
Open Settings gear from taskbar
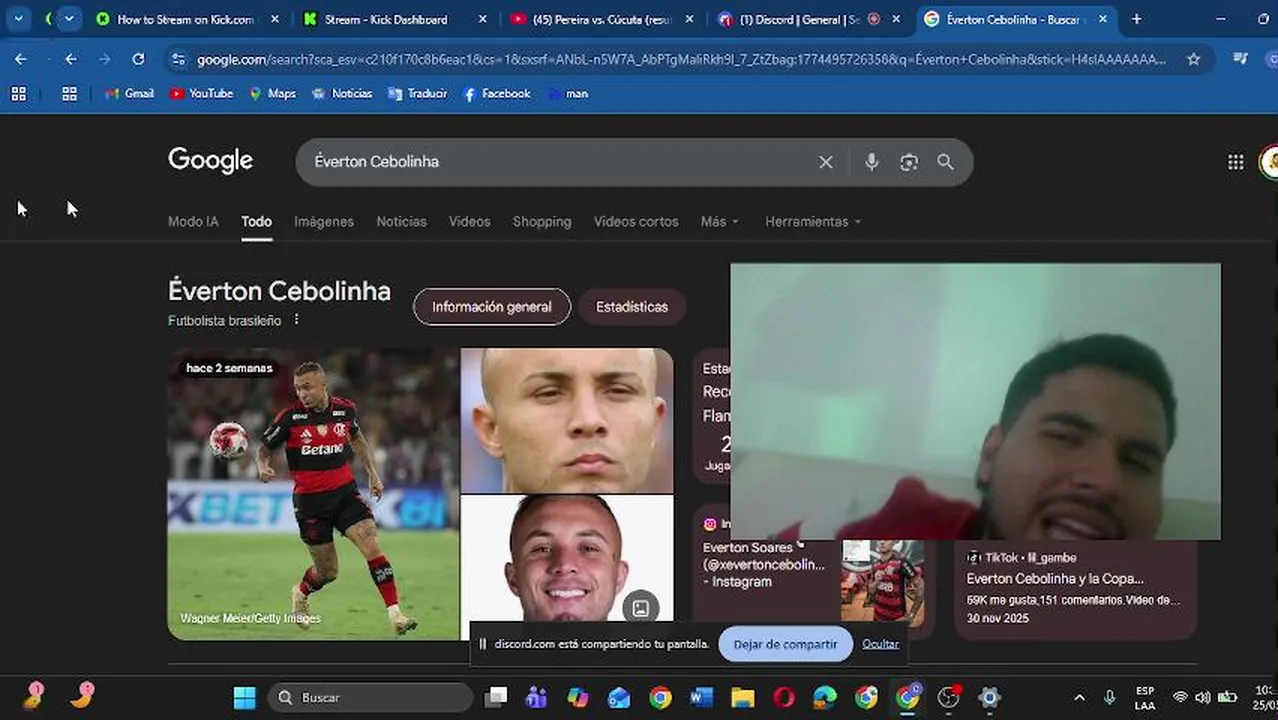(990, 697)
